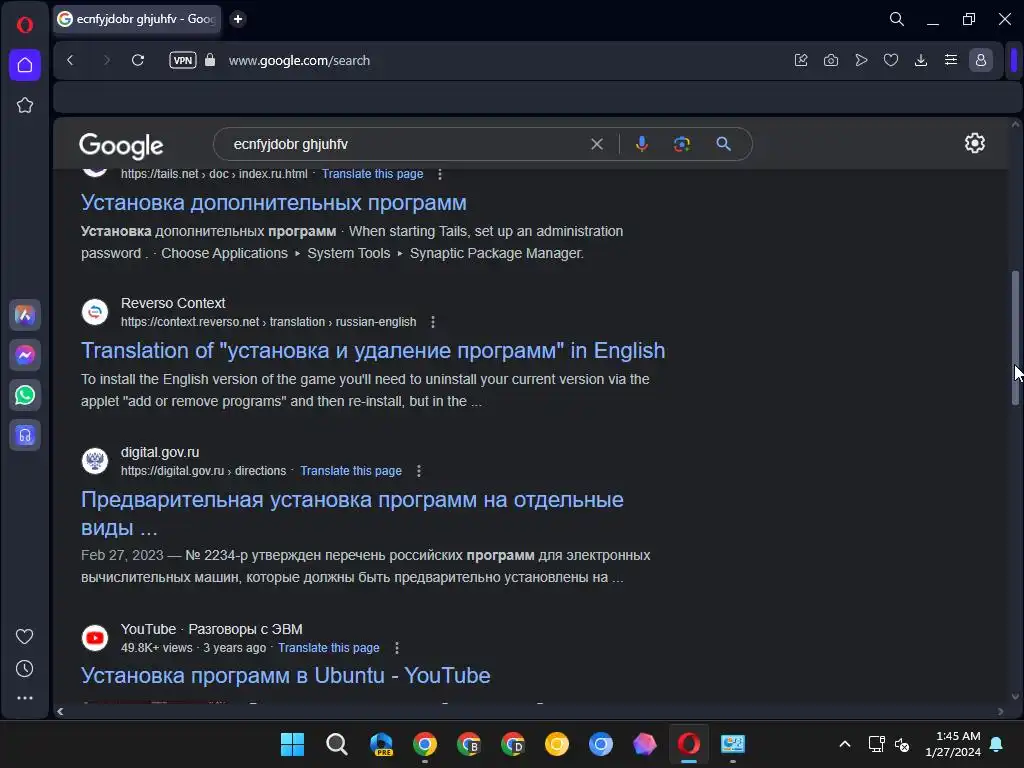Open the sidebar player headphones icon
This screenshot has width=1024, height=768.
[x=25, y=435]
